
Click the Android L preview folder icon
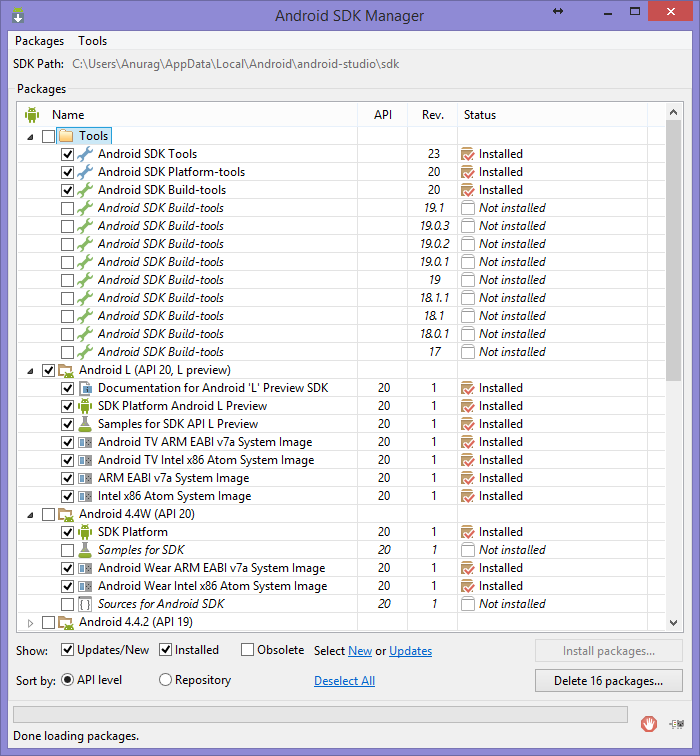point(66,370)
